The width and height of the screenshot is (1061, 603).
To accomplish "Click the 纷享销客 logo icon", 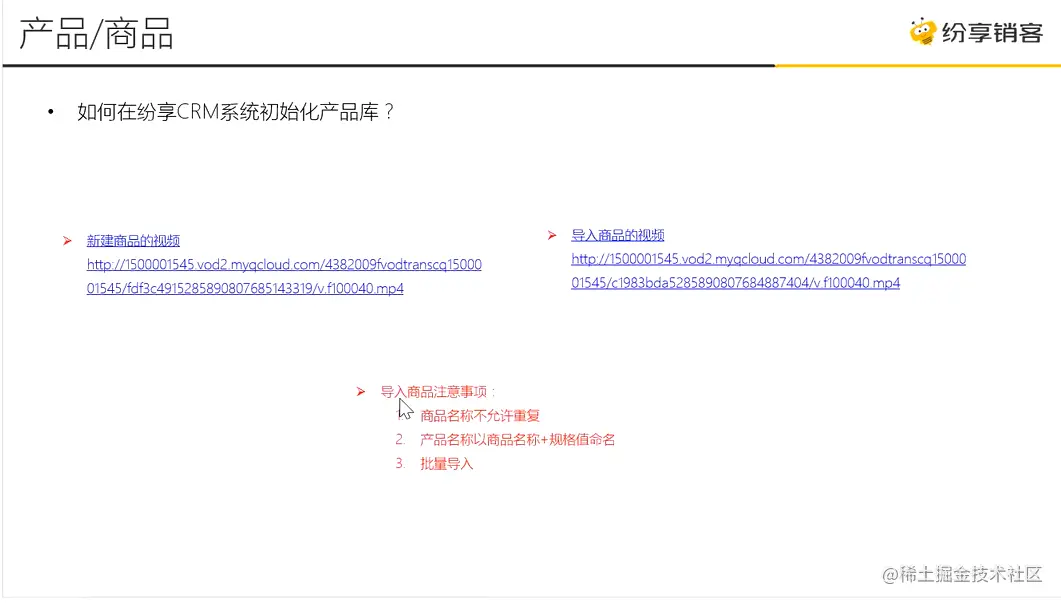I will pos(922,32).
